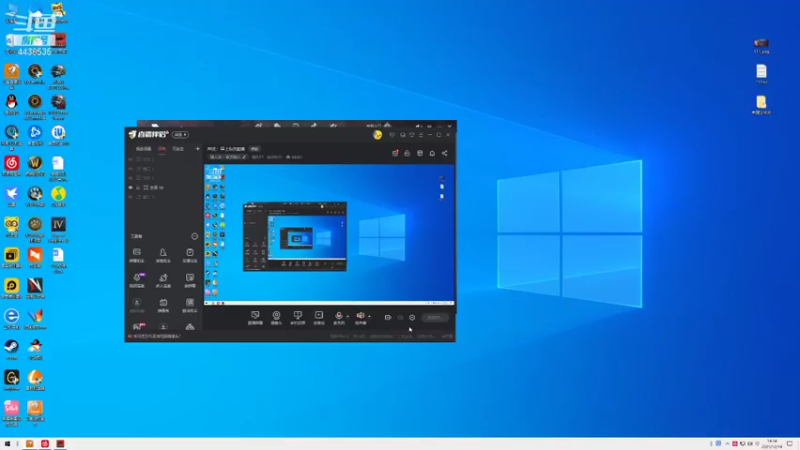800x450 pixels.
Task: Toggle eye icon on the topmost source row
Action: click(x=131, y=159)
